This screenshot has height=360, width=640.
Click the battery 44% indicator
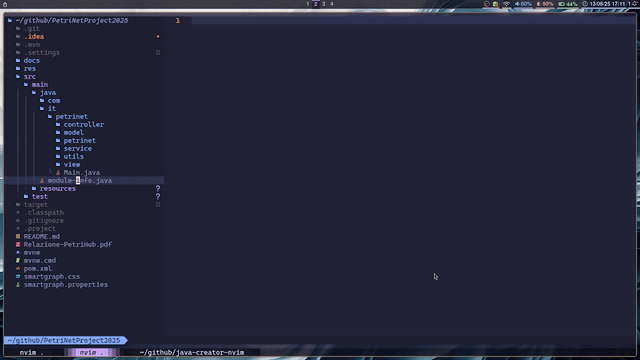(568, 4)
